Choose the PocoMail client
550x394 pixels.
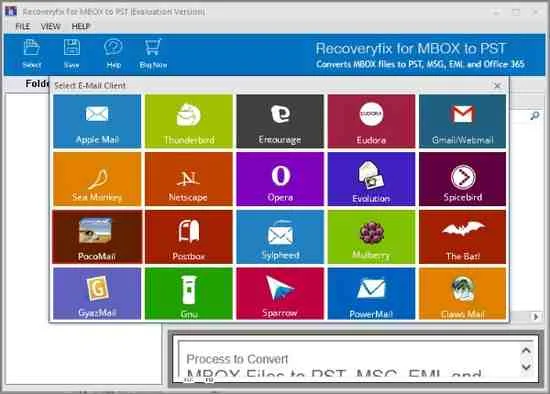97,237
